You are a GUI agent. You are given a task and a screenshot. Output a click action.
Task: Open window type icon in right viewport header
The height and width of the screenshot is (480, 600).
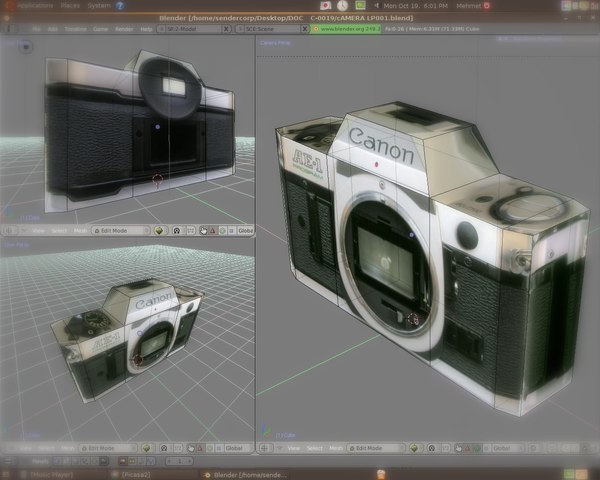click(265, 448)
